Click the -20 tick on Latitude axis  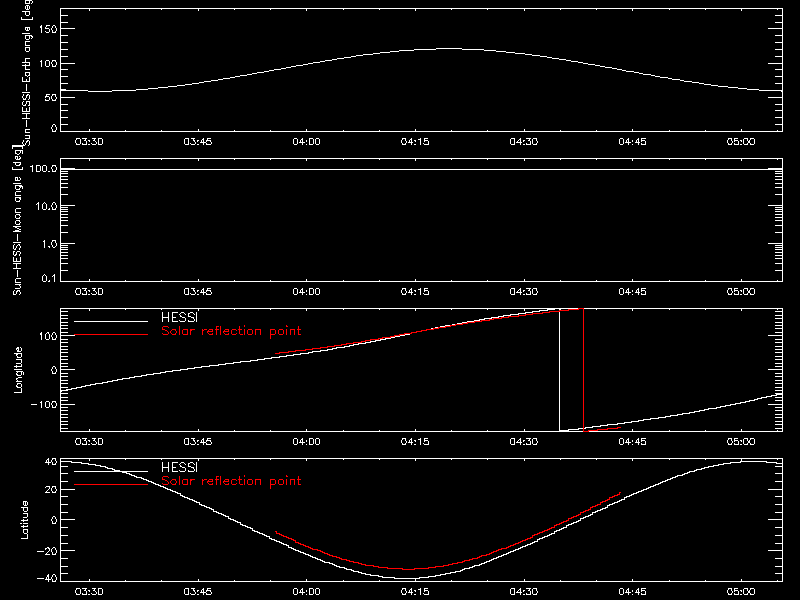(x=48, y=551)
